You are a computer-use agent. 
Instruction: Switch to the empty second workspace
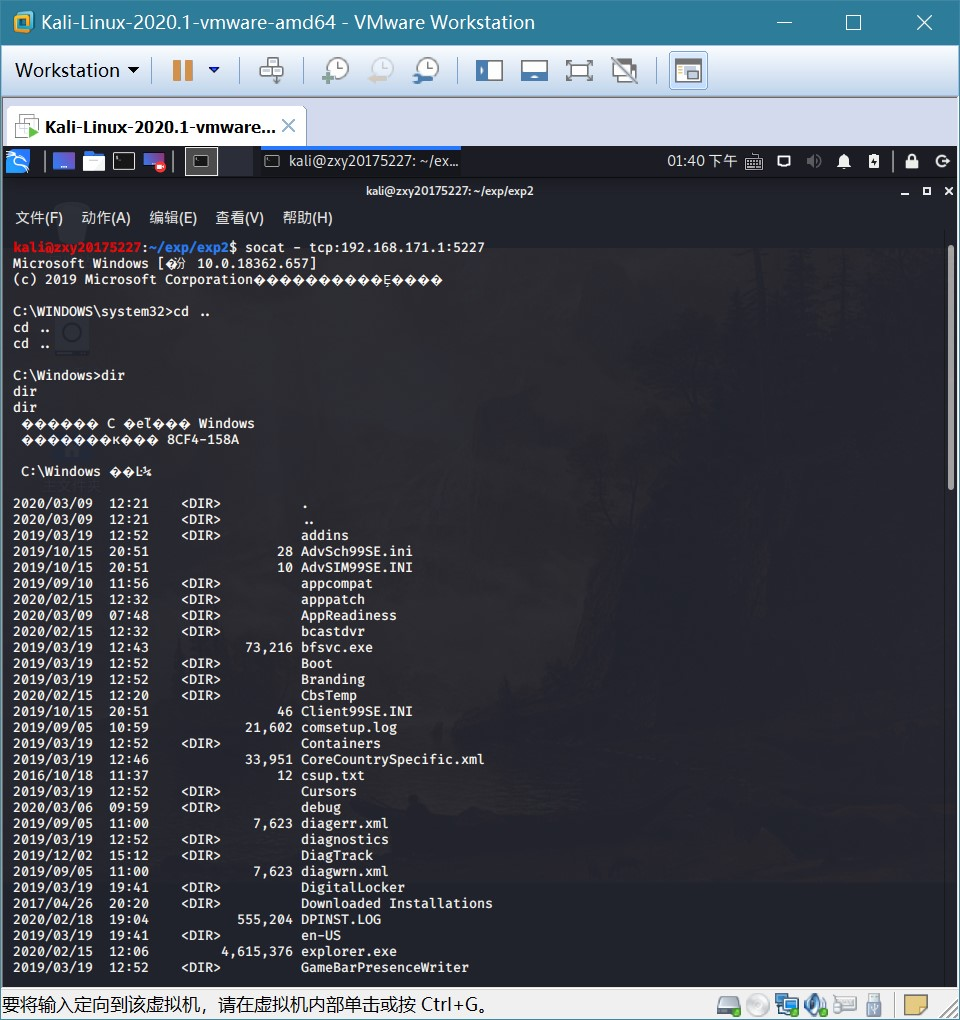pyautogui.click(x=235, y=161)
